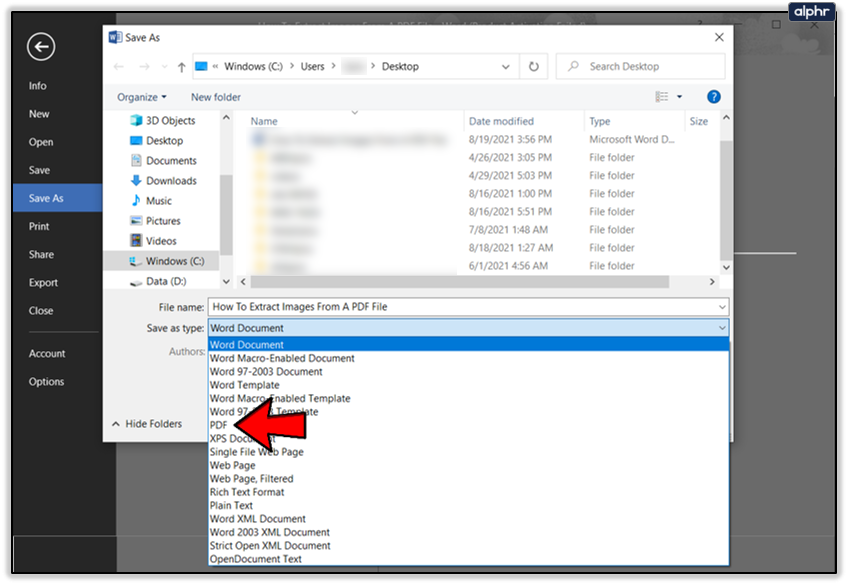Click the back arrow circle in Word backstage

[x=41, y=47]
